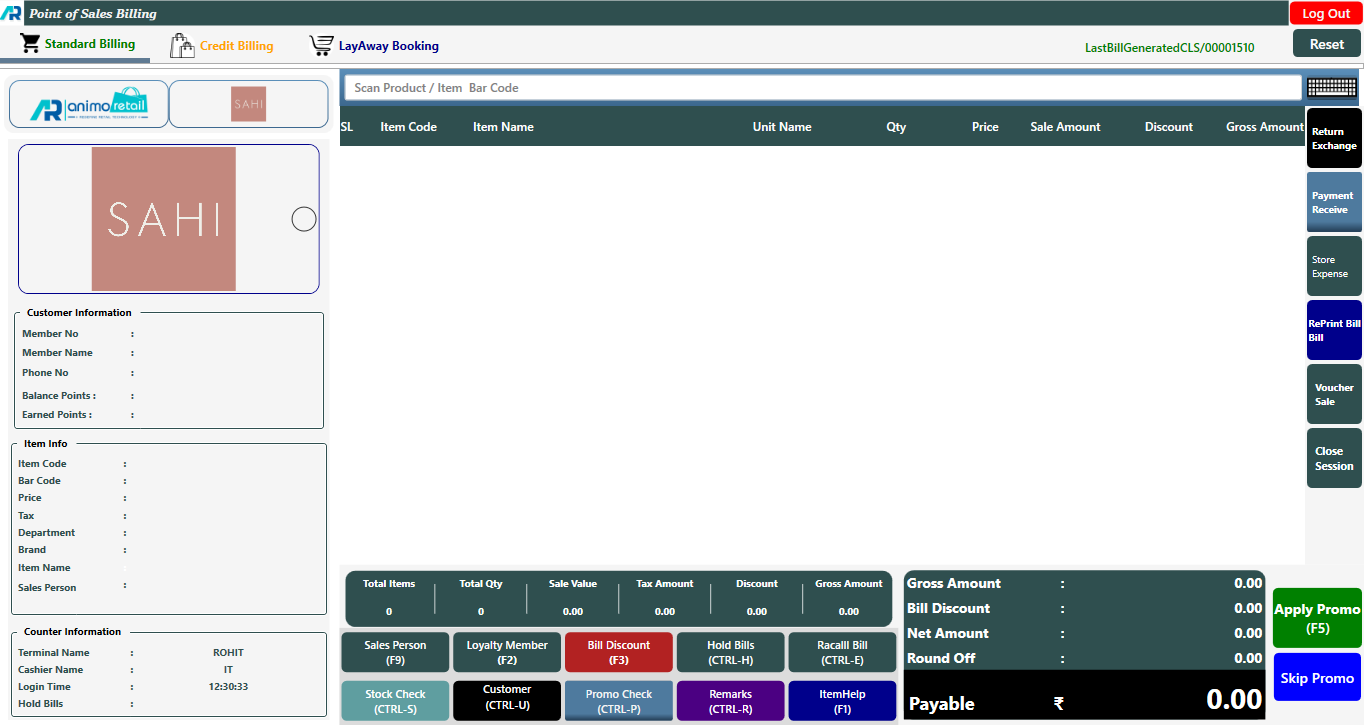This screenshot has width=1364, height=725.
Task: Open the Credit Billing tab
Action: 222,46
